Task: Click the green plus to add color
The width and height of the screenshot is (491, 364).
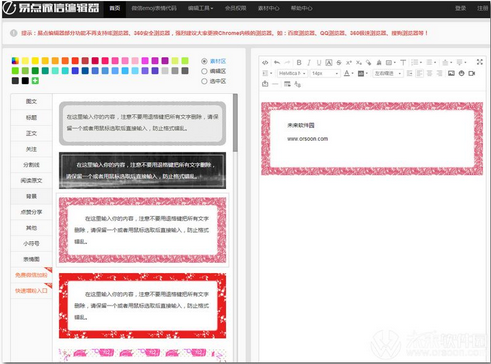Action: (x=35, y=81)
